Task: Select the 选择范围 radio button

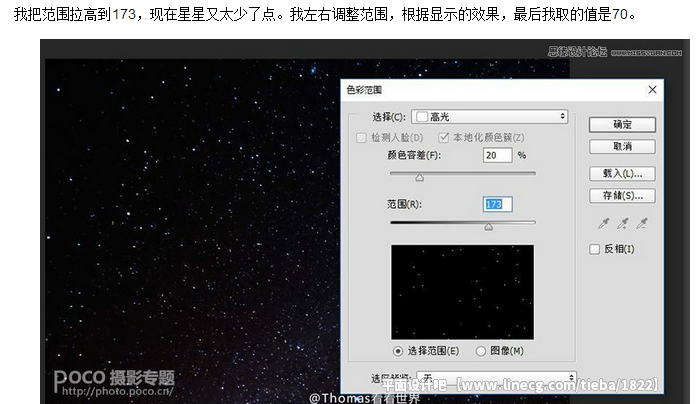Action: point(398,351)
